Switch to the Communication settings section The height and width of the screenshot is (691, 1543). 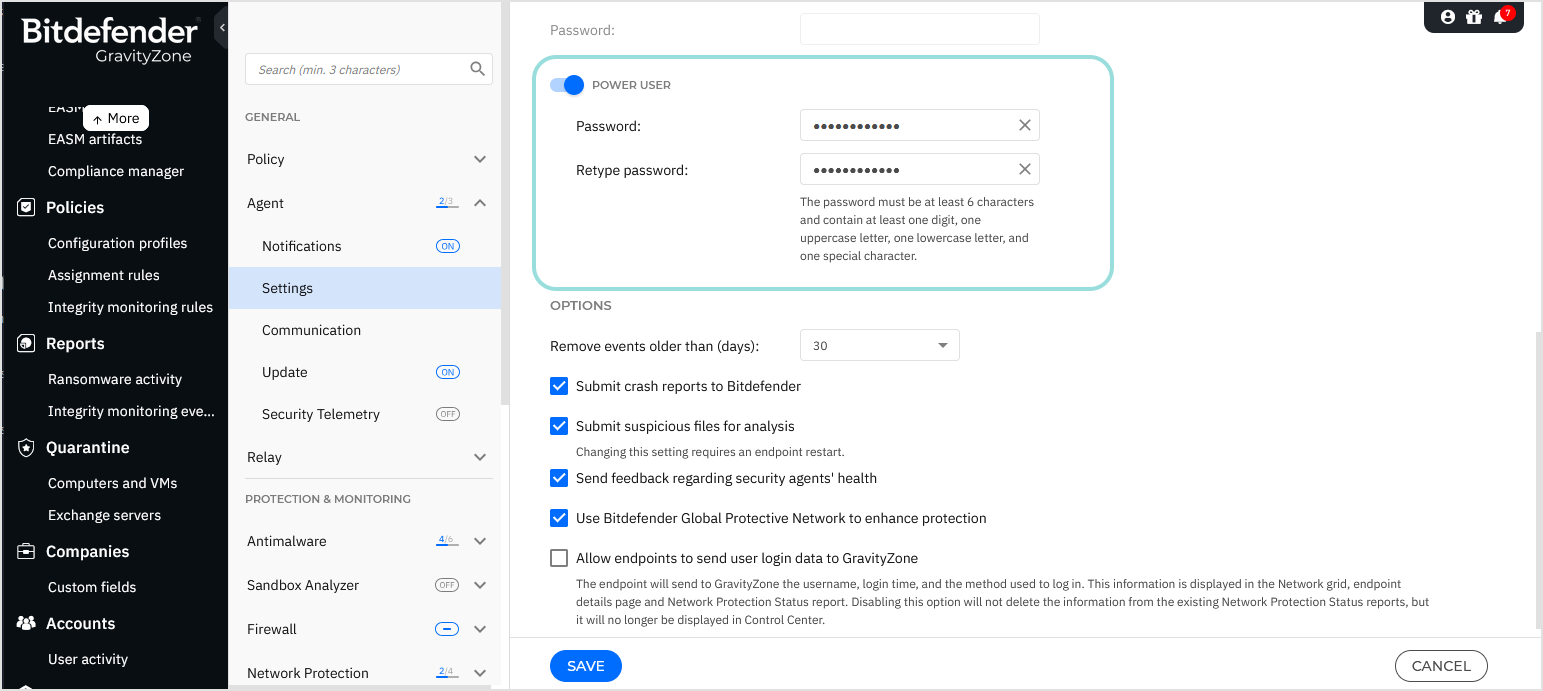[x=311, y=329]
